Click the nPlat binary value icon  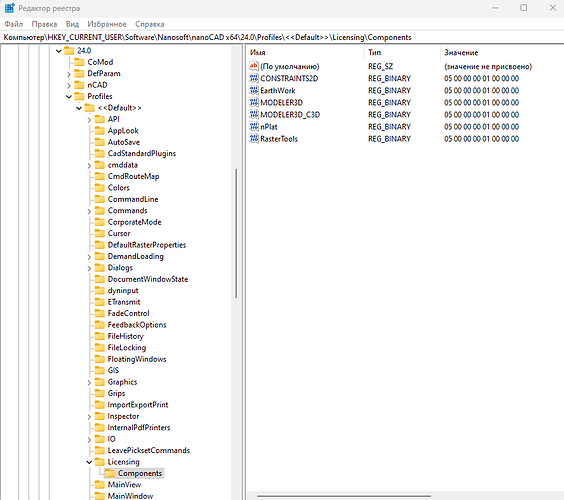click(x=254, y=127)
